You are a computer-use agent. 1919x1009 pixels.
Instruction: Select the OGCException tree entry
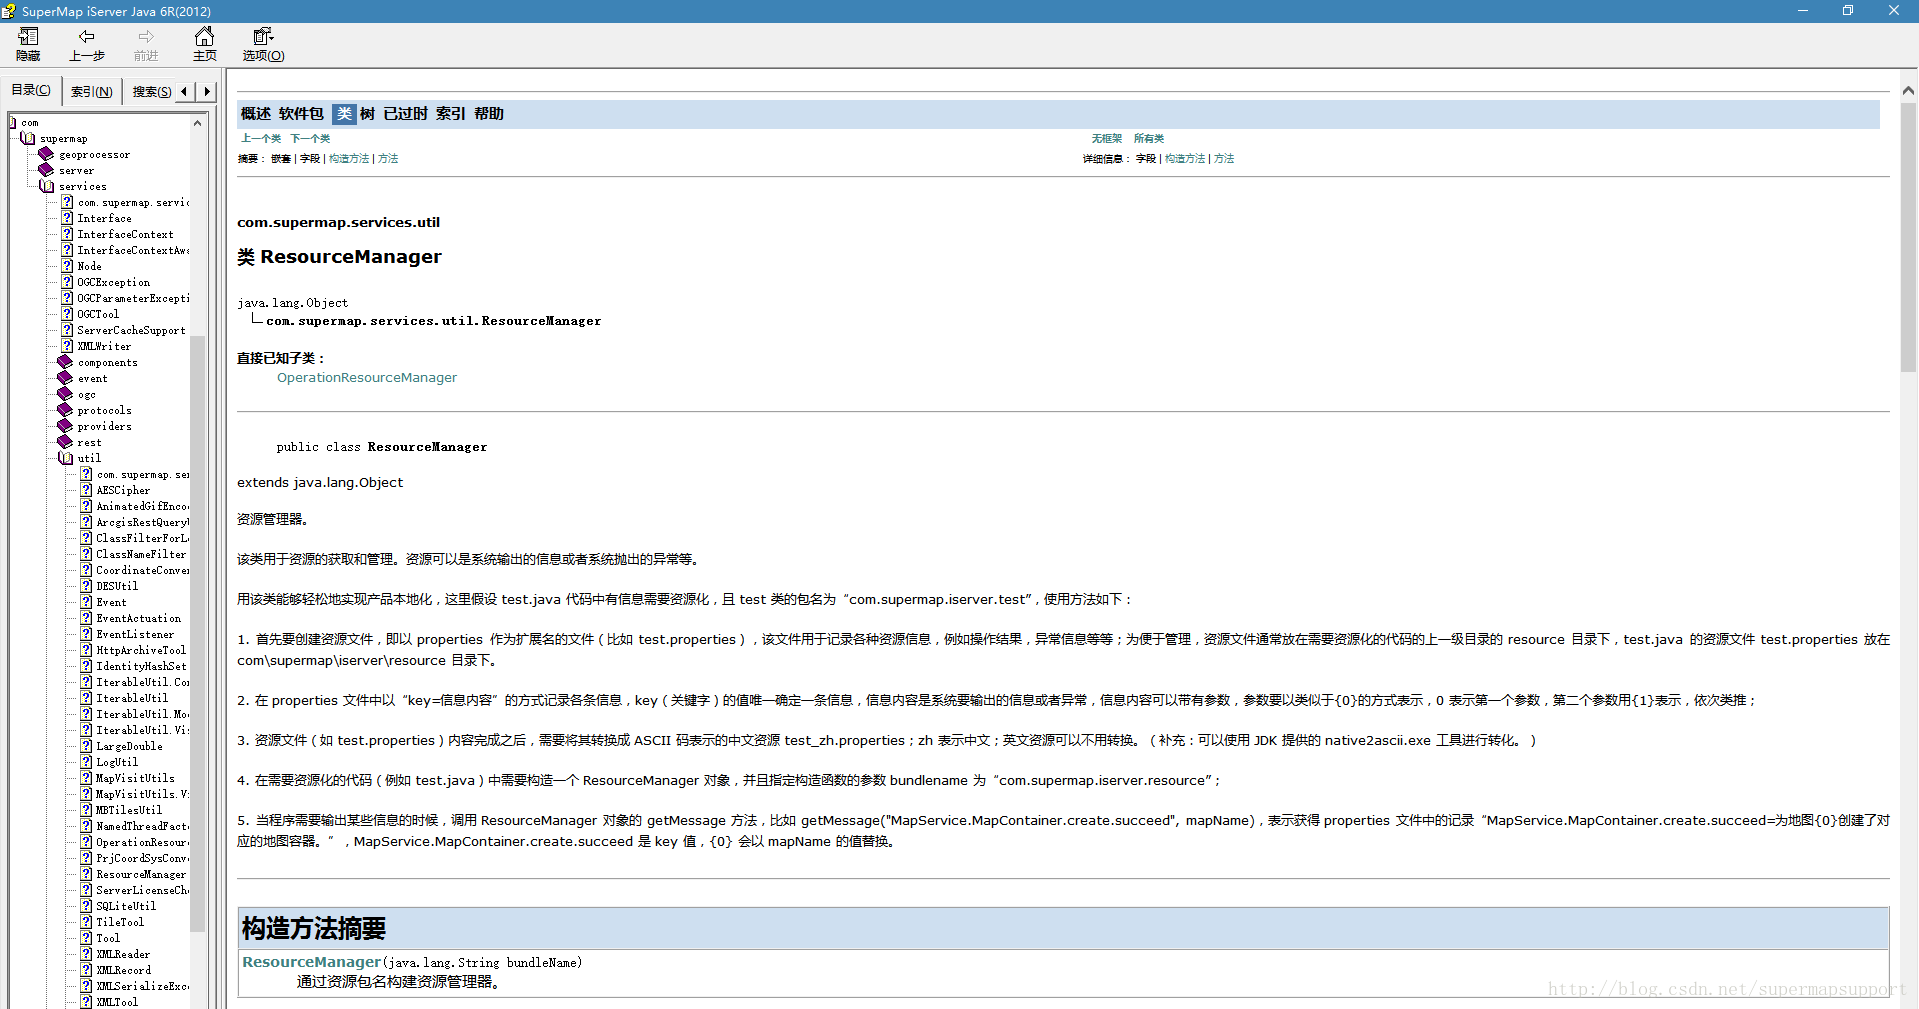[x=114, y=282]
